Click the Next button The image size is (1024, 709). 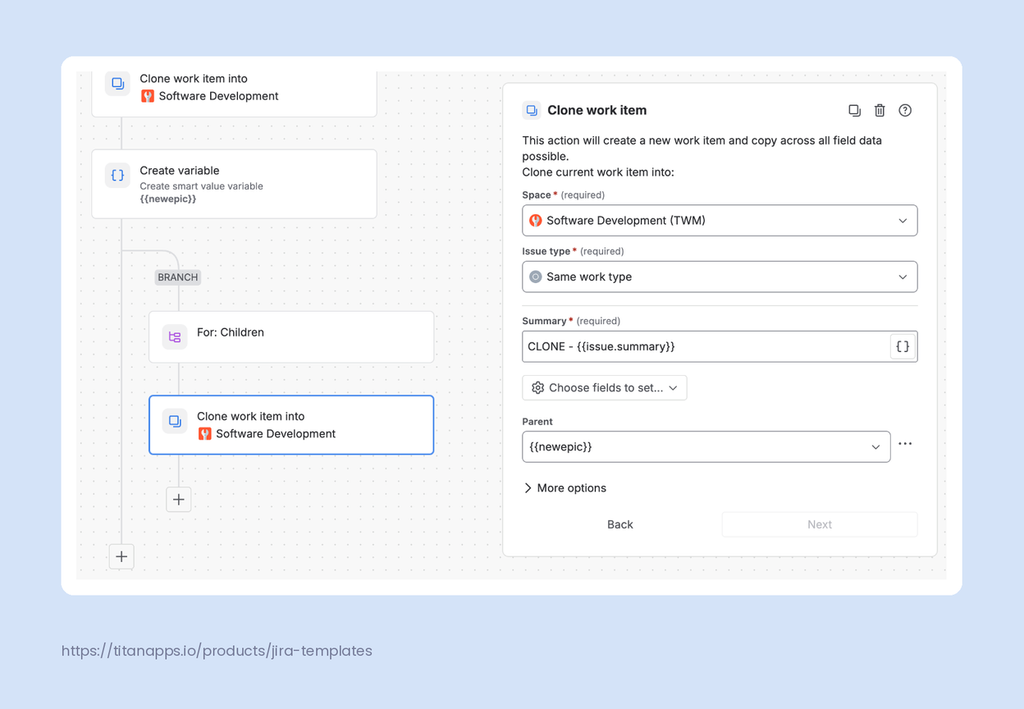[820, 524]
